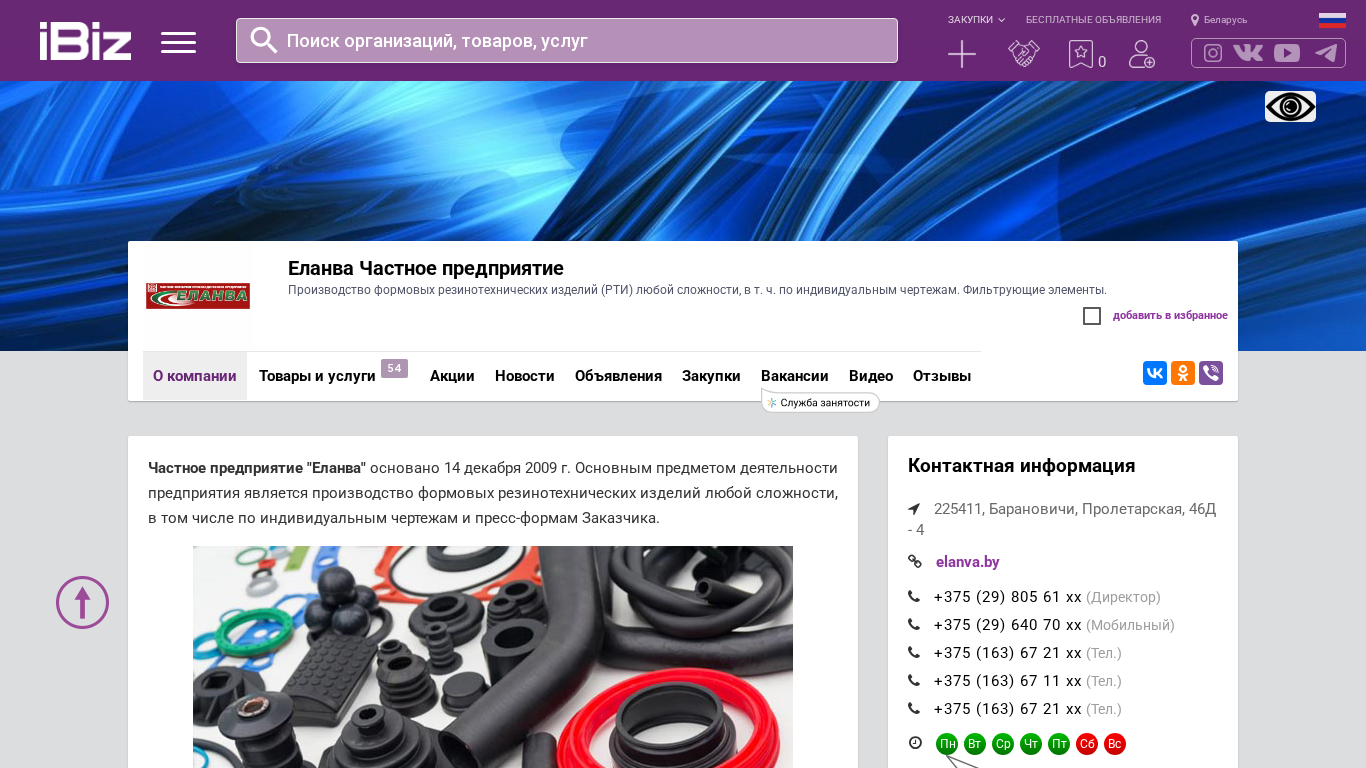Open the YouTube icon in header
Screen dimensions: 1366x768
[1287, 53]
